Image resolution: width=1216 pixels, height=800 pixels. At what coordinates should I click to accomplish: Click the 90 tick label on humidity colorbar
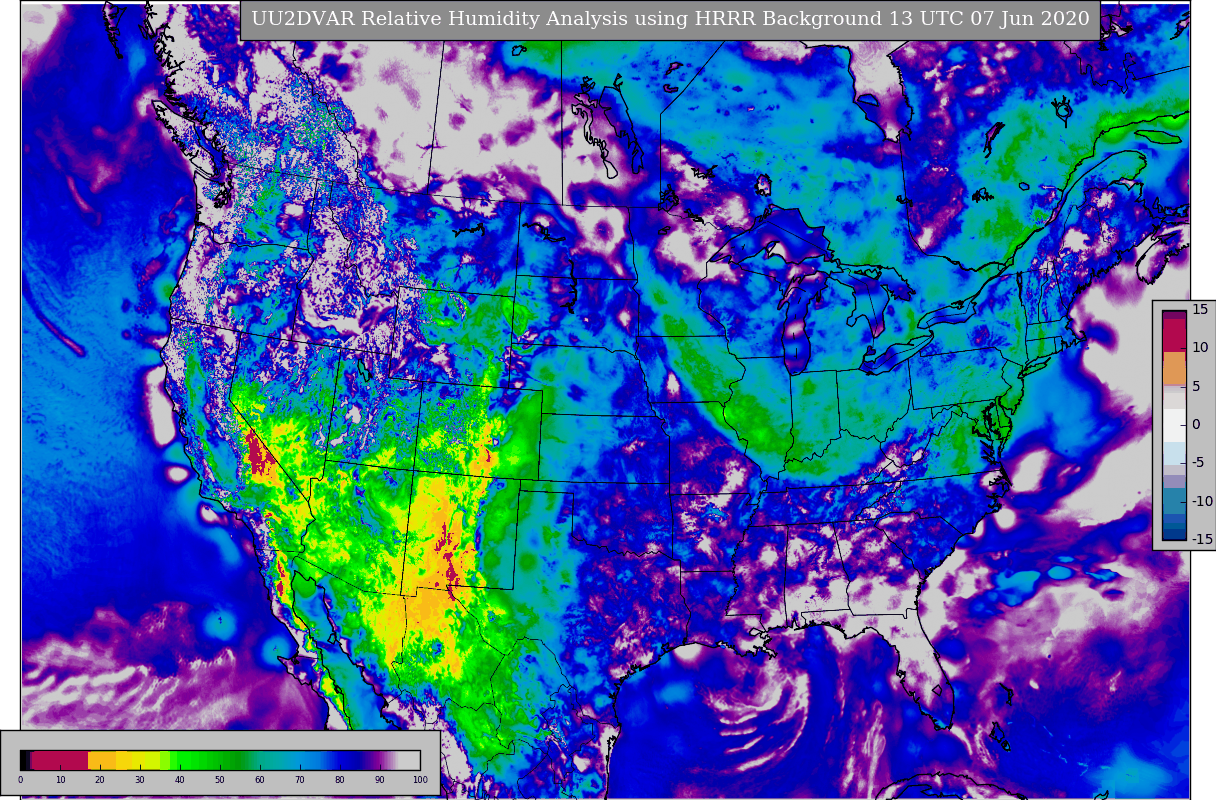pos(380,780)
